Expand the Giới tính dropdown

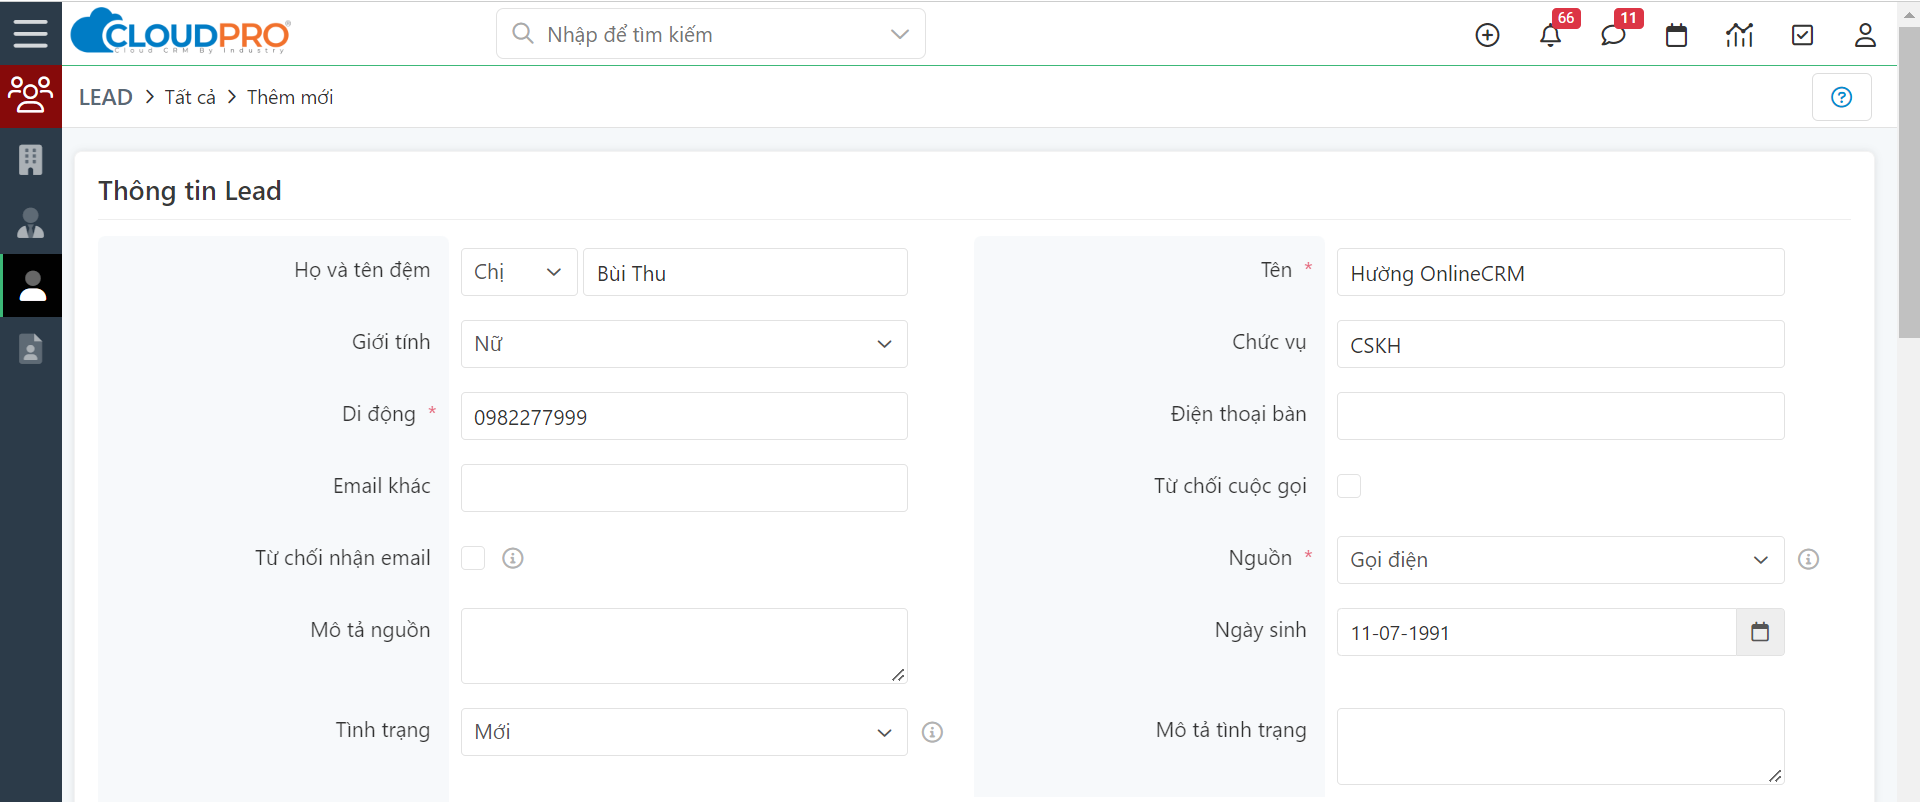click(684, 344)
